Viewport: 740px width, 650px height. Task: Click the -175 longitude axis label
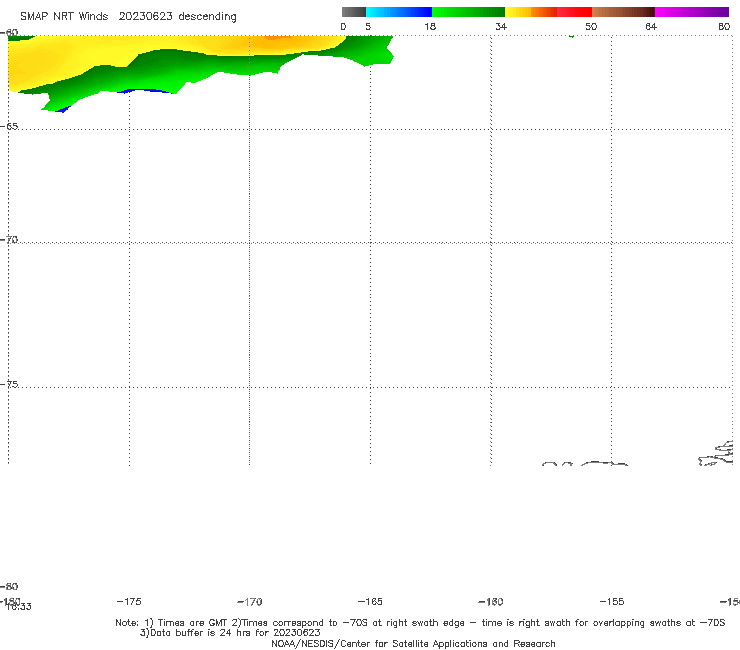click(x=129, y=601)
